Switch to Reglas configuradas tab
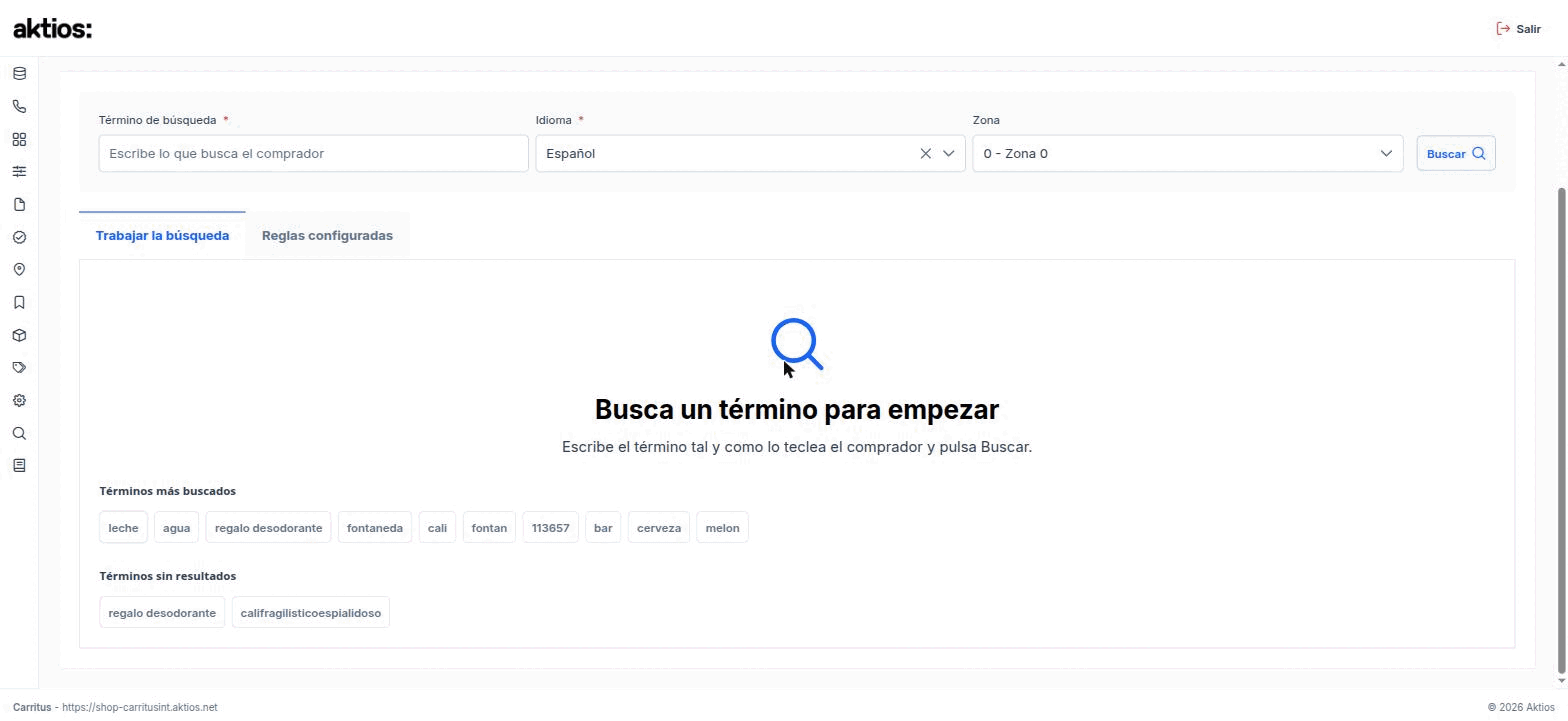The height and width of the screenshot is (721, 1568). [x=327, y=236]
